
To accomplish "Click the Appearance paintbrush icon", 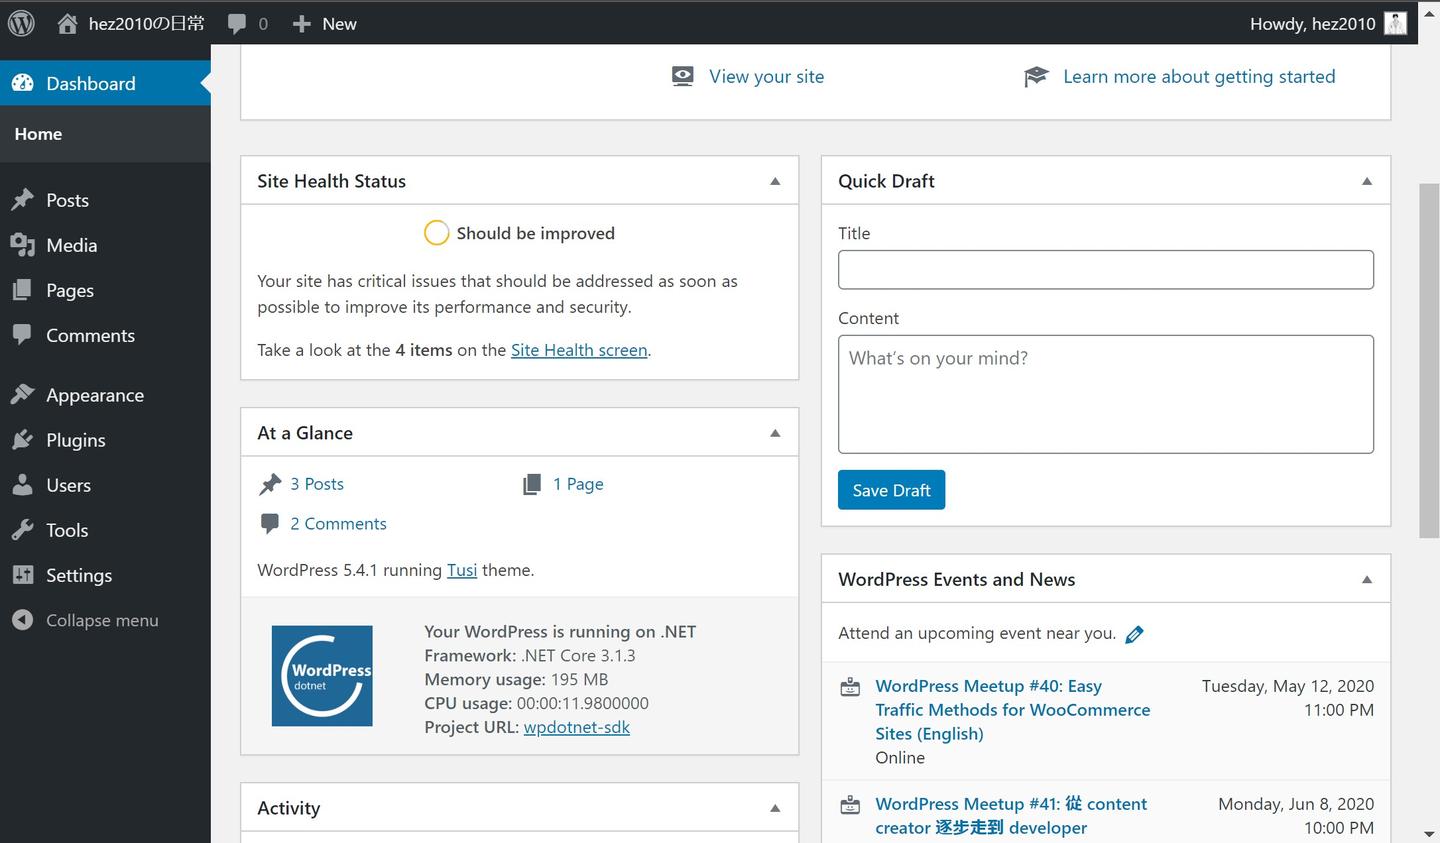I will tap(22, 395).
